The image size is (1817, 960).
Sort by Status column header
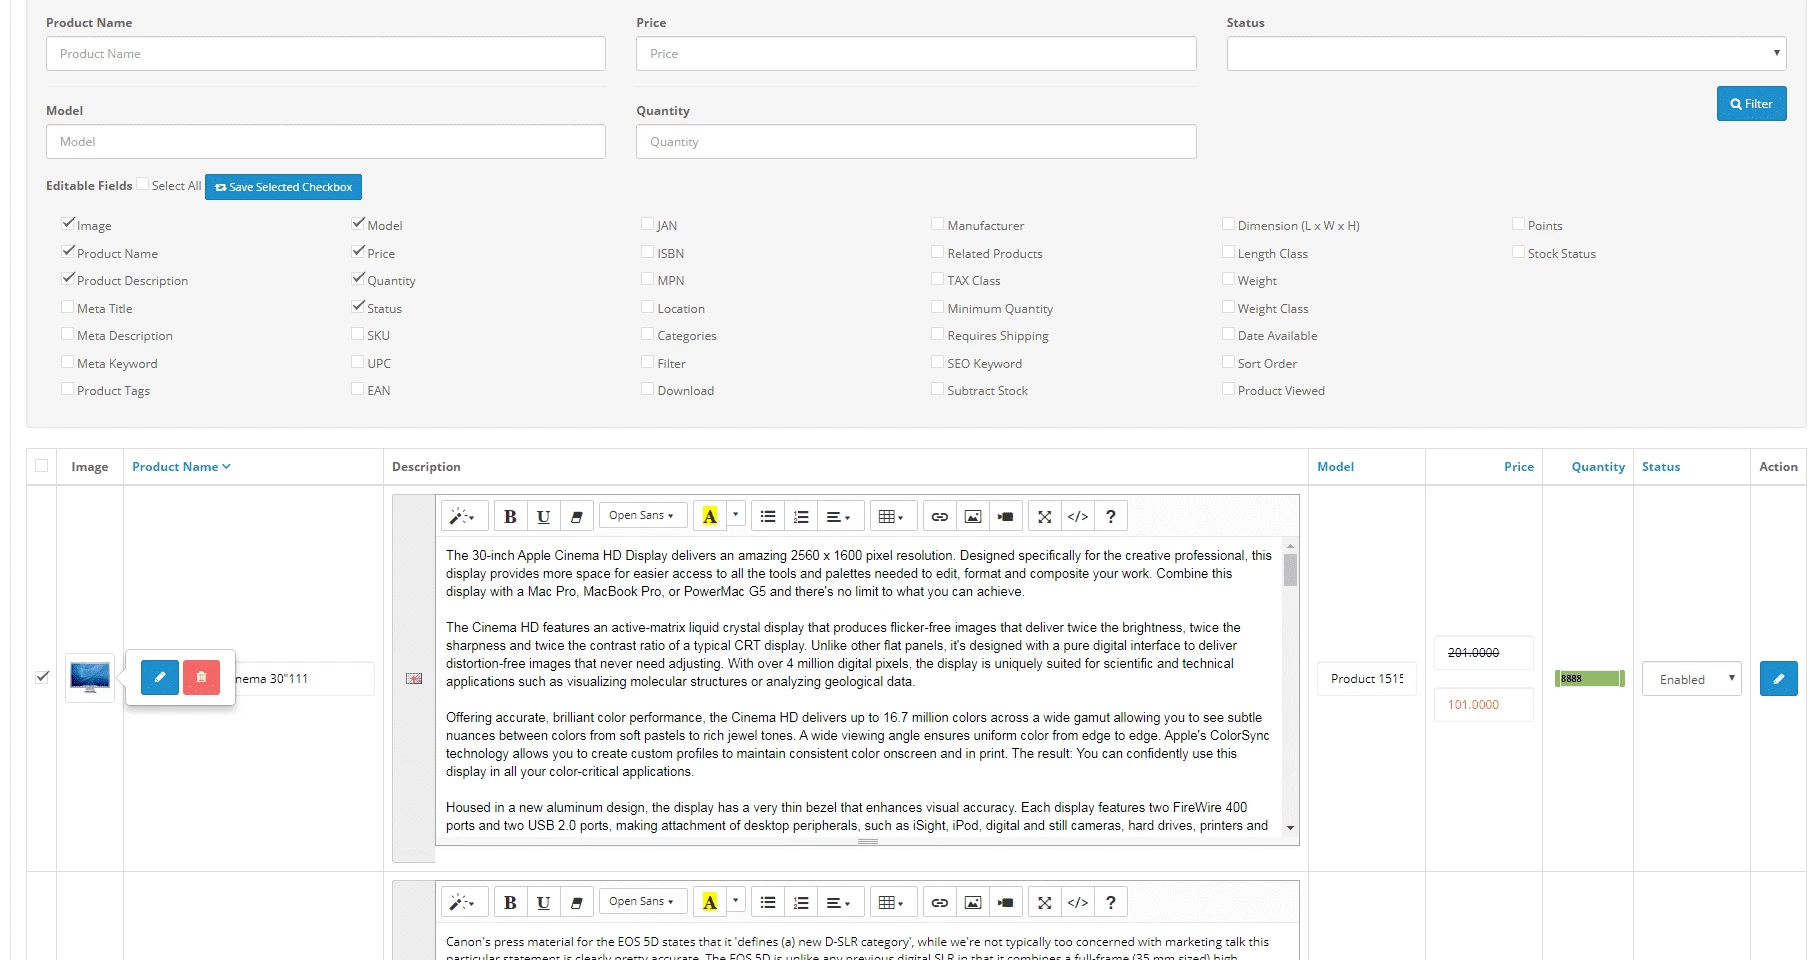point(1661,467)
